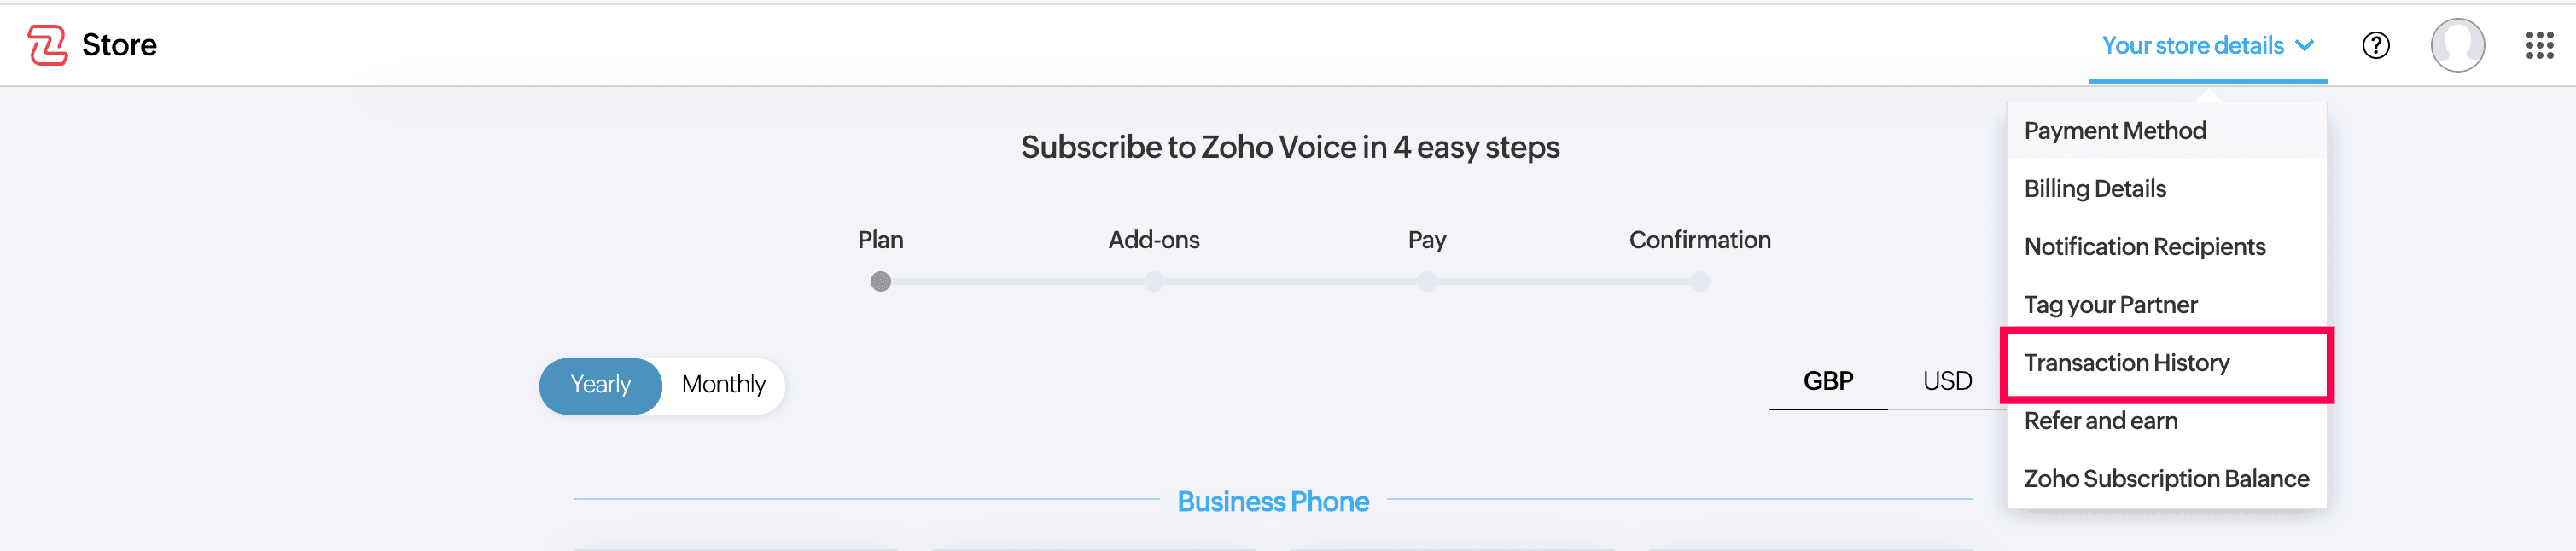Screen dimensions: 2576x551
Task: Click the Store title text link
Action: click(x=119, y=45)
